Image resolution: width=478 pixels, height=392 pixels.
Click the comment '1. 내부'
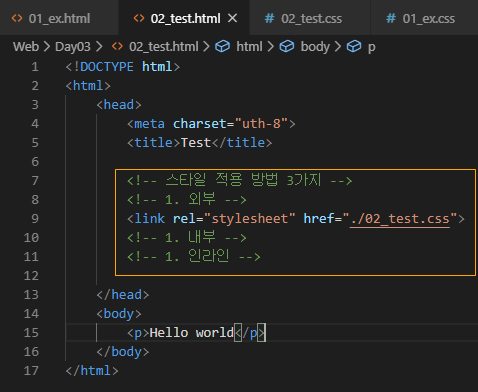(186, 237)
